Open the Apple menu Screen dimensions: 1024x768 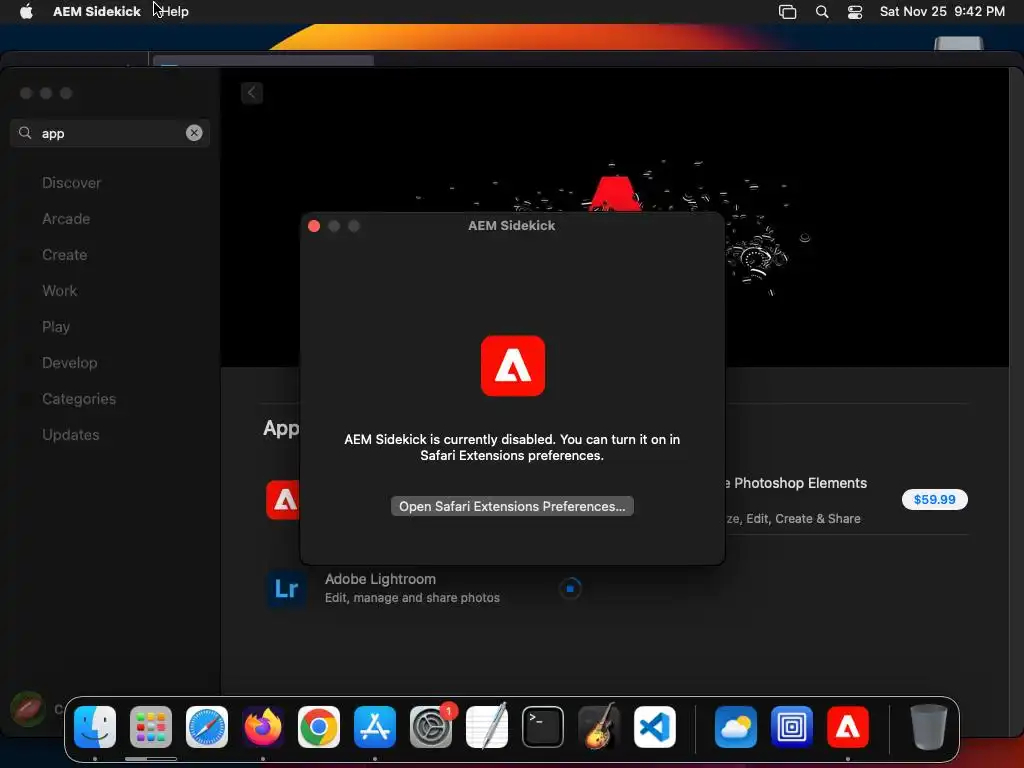[26, 11]
